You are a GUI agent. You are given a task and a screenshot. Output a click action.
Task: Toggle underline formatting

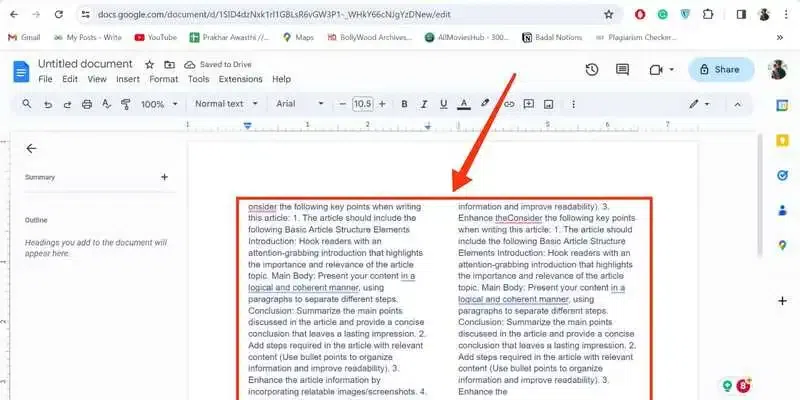[443, 104]
